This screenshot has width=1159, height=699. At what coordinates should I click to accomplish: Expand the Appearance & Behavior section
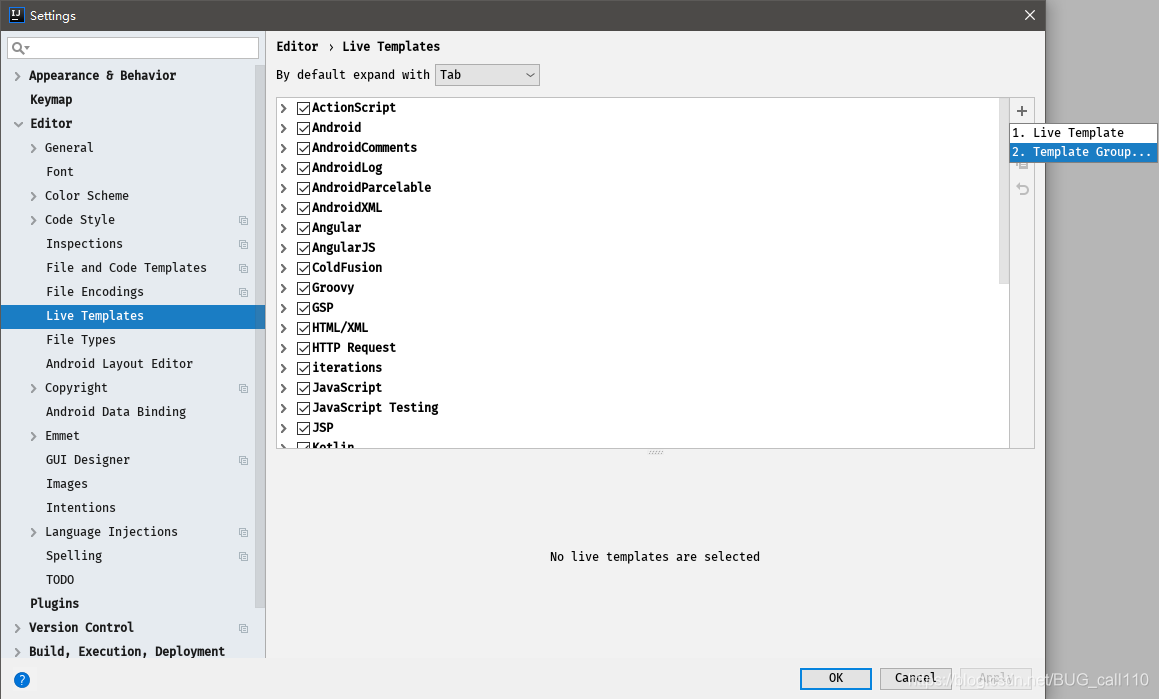pyautogui.click(x=17, y=75)
